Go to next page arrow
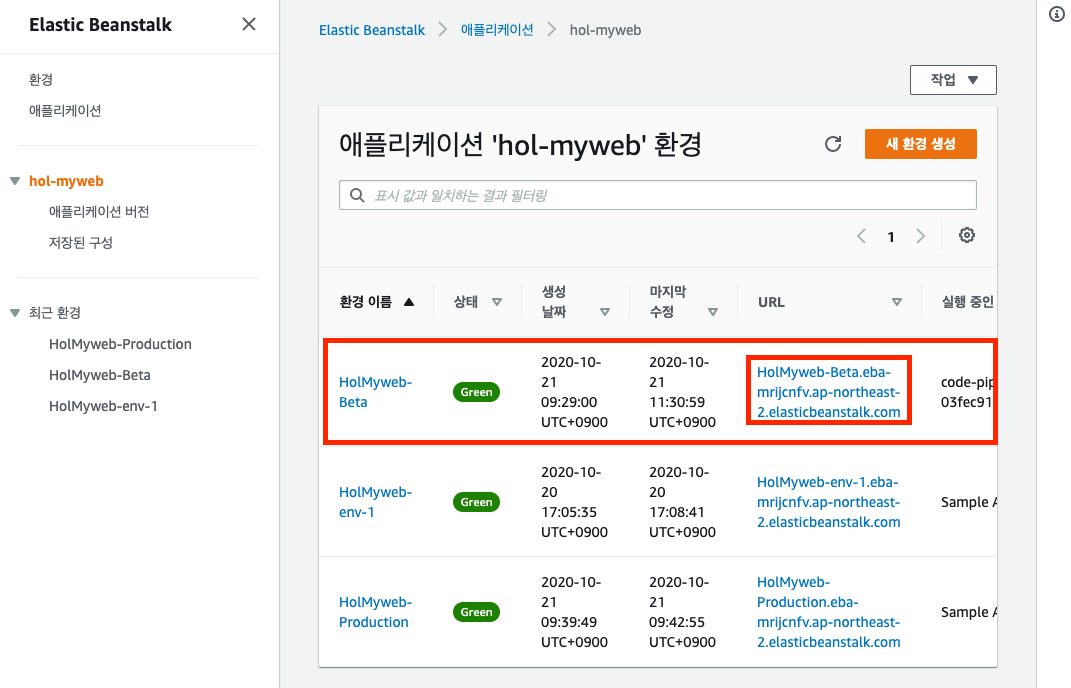This screenshot has width=1071, height=688. tap(920, 236)
